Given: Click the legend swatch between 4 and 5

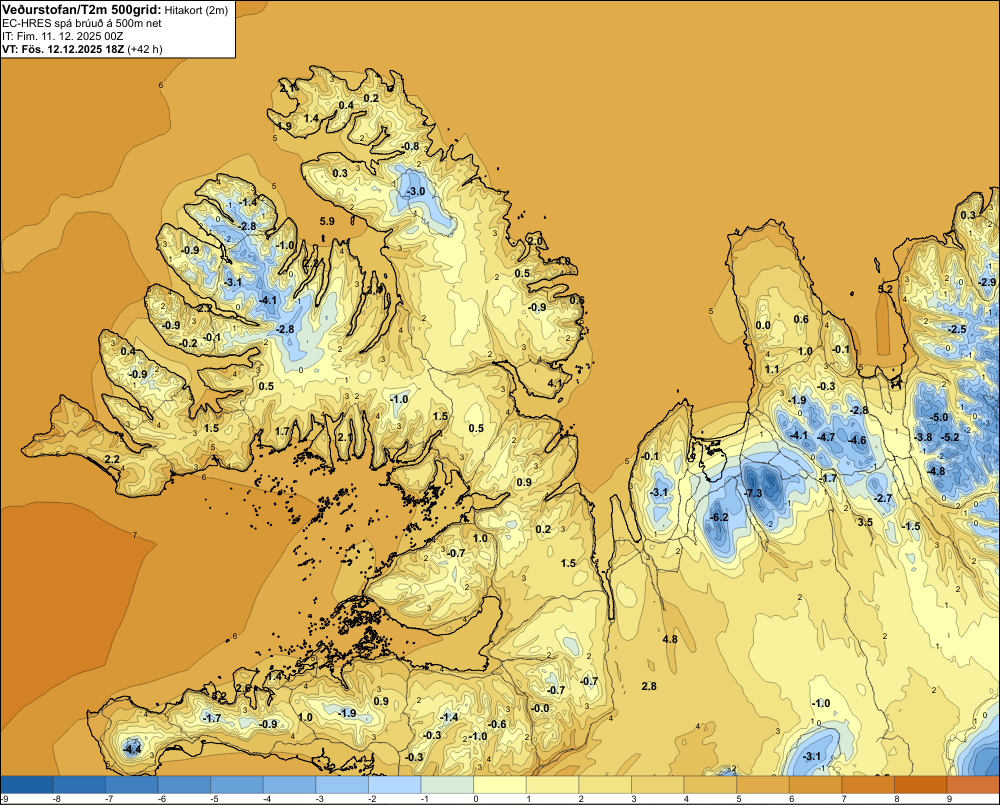Looking at the screenshot, I should [710, 784].
